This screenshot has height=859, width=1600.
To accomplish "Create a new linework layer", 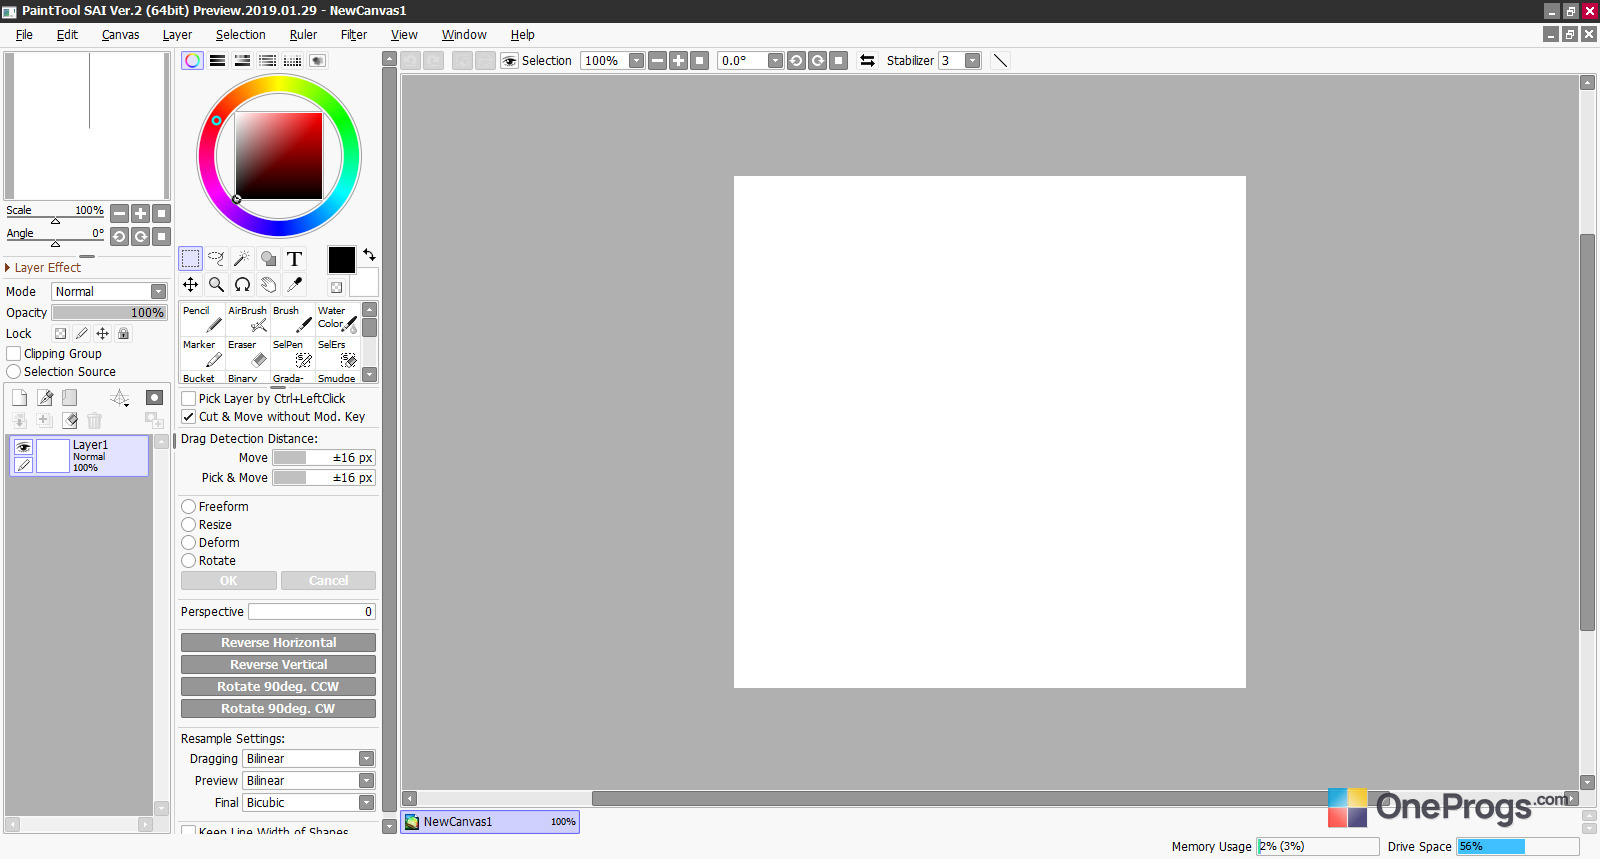I will click(45, 398).
